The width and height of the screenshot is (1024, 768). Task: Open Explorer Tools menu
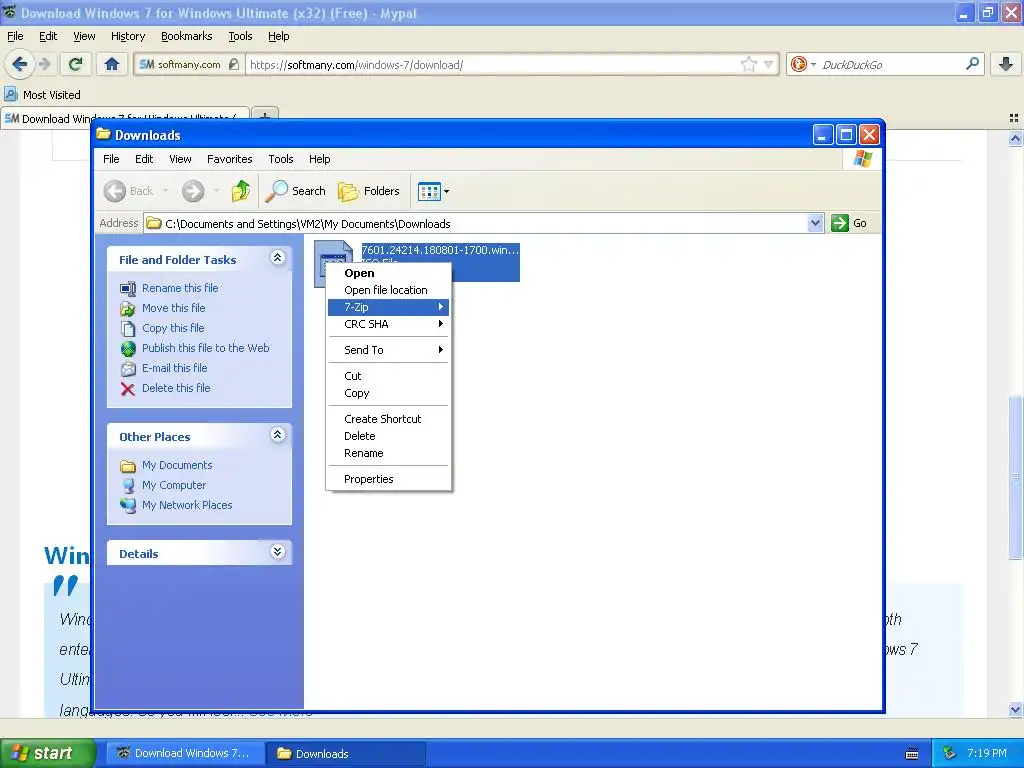click(281, 159)
